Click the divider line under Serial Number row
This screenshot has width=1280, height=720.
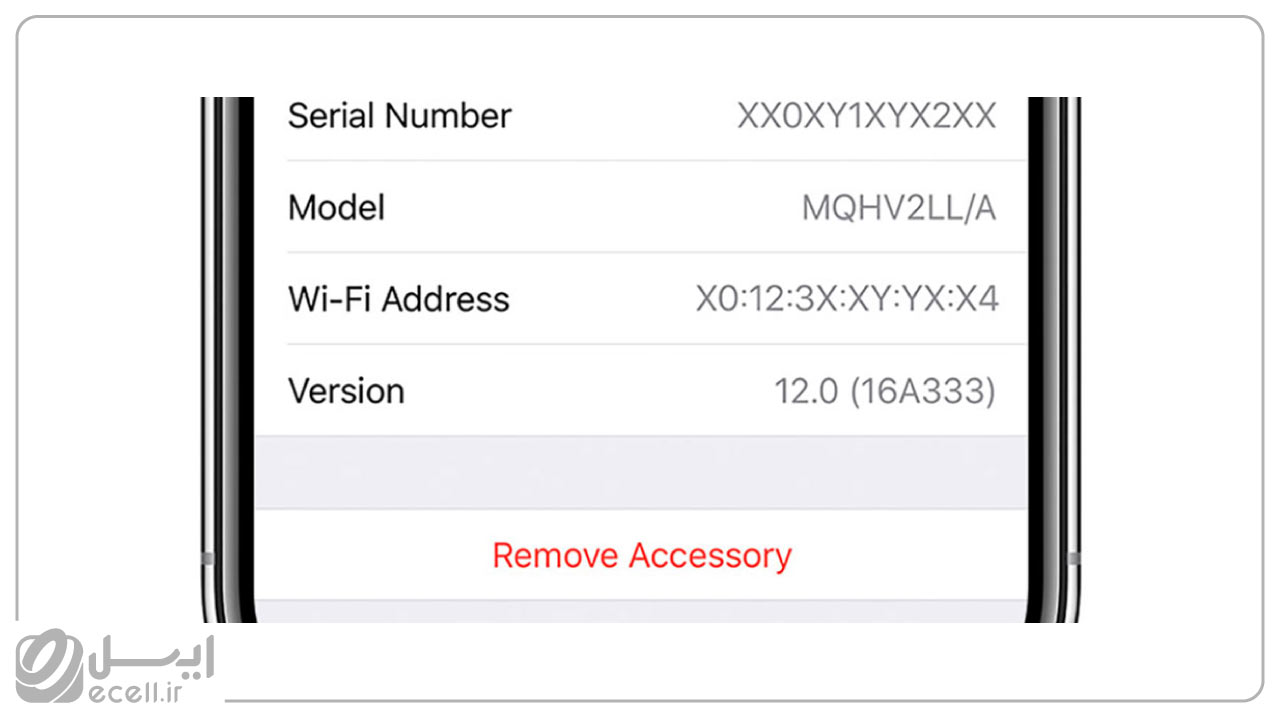[656, 160]
